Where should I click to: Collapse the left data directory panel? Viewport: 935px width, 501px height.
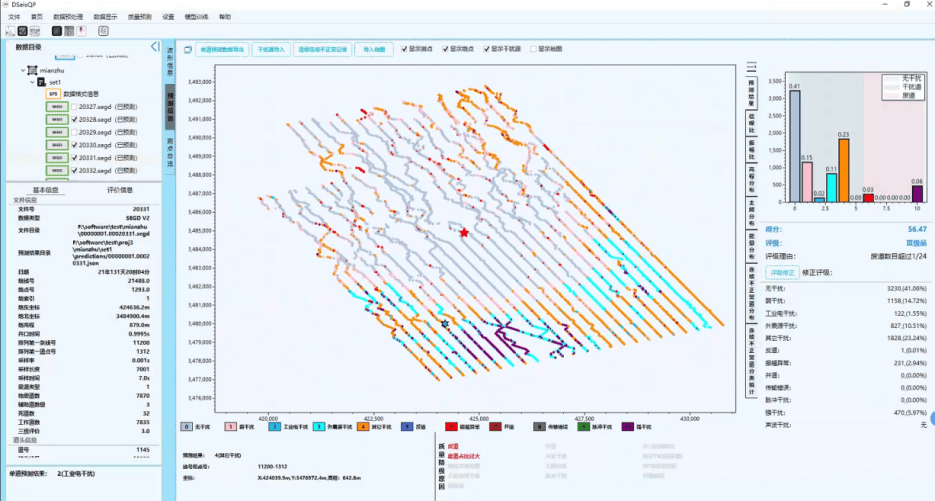tap(155, 47)
